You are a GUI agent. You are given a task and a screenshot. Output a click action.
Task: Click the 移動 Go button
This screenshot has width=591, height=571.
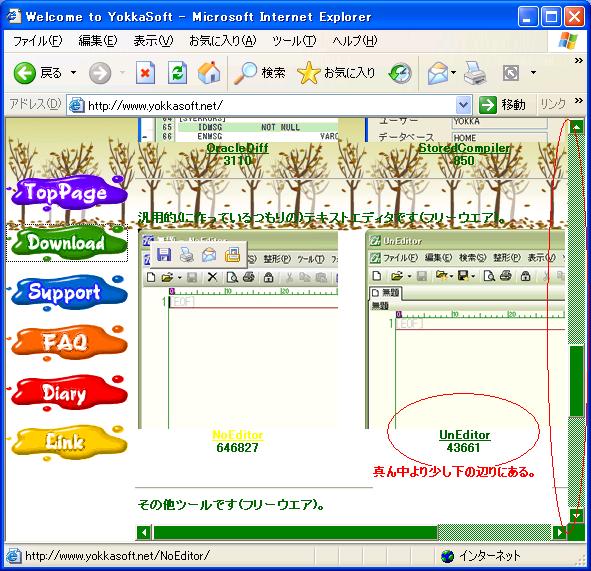(502, 105)
